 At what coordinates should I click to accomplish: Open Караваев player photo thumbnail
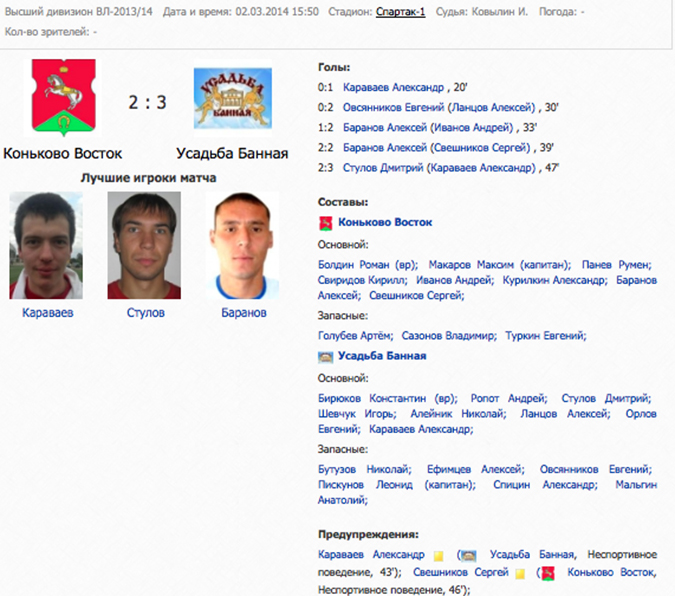46,245
